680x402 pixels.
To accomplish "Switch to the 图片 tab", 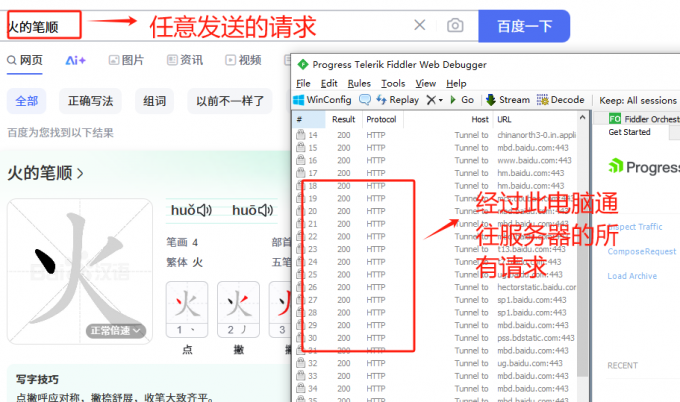I will [126, 60].
